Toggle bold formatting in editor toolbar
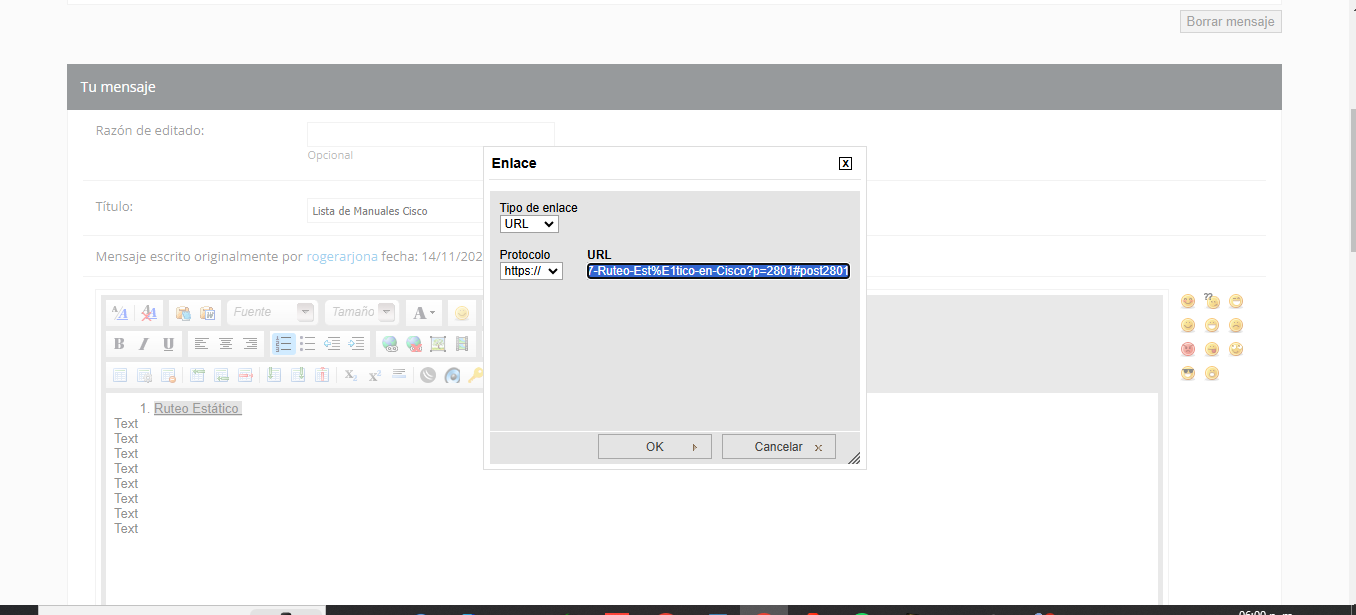Image resolution: width=1356 pixels, height=615 pixels. click(119, 344)
